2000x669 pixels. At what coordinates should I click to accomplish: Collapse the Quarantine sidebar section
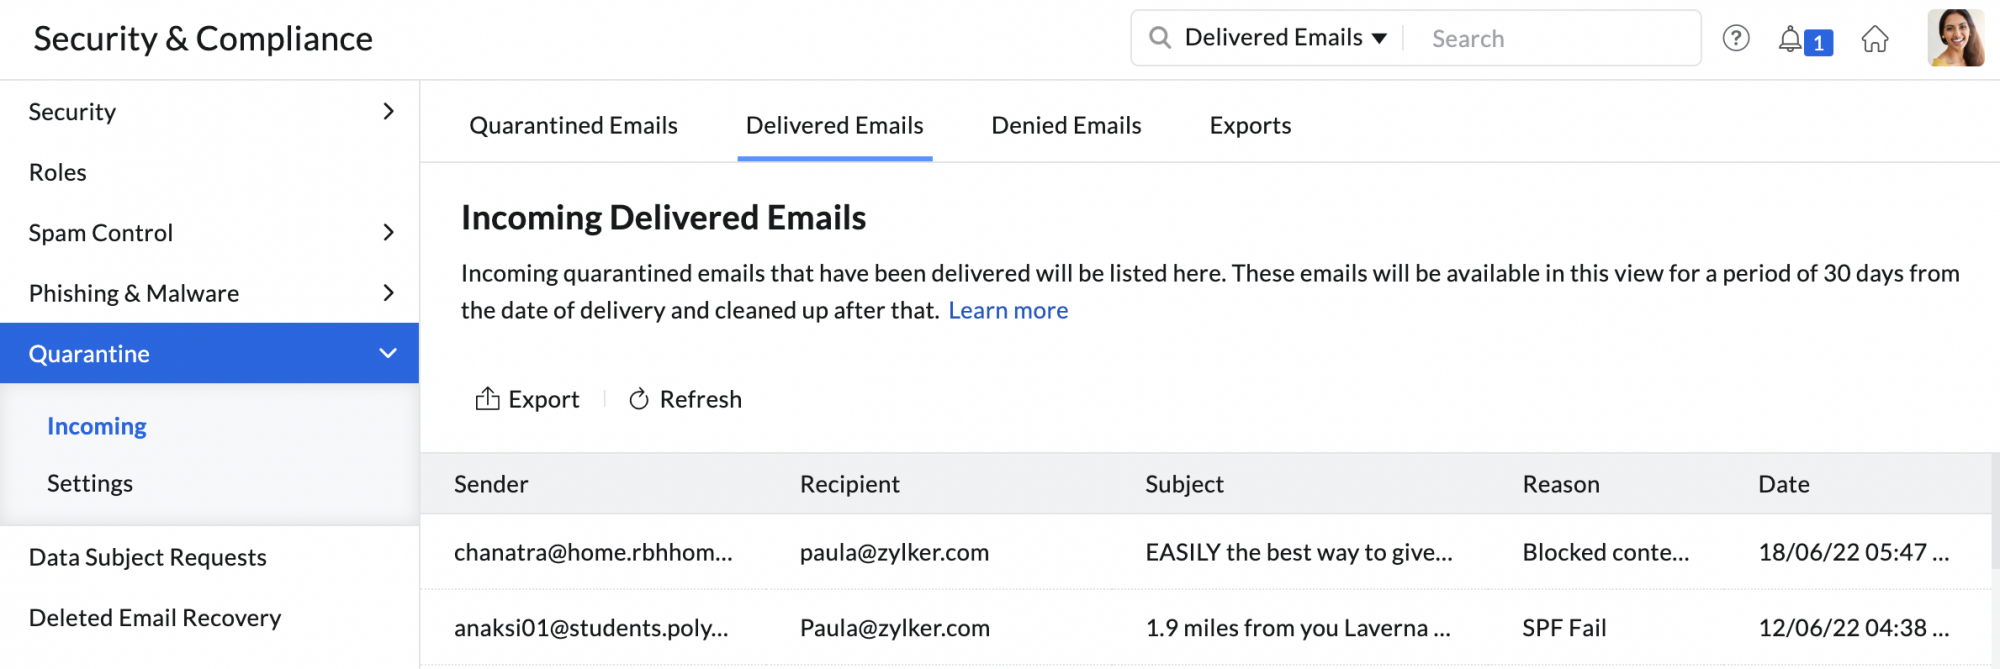(x=388, y=353)
